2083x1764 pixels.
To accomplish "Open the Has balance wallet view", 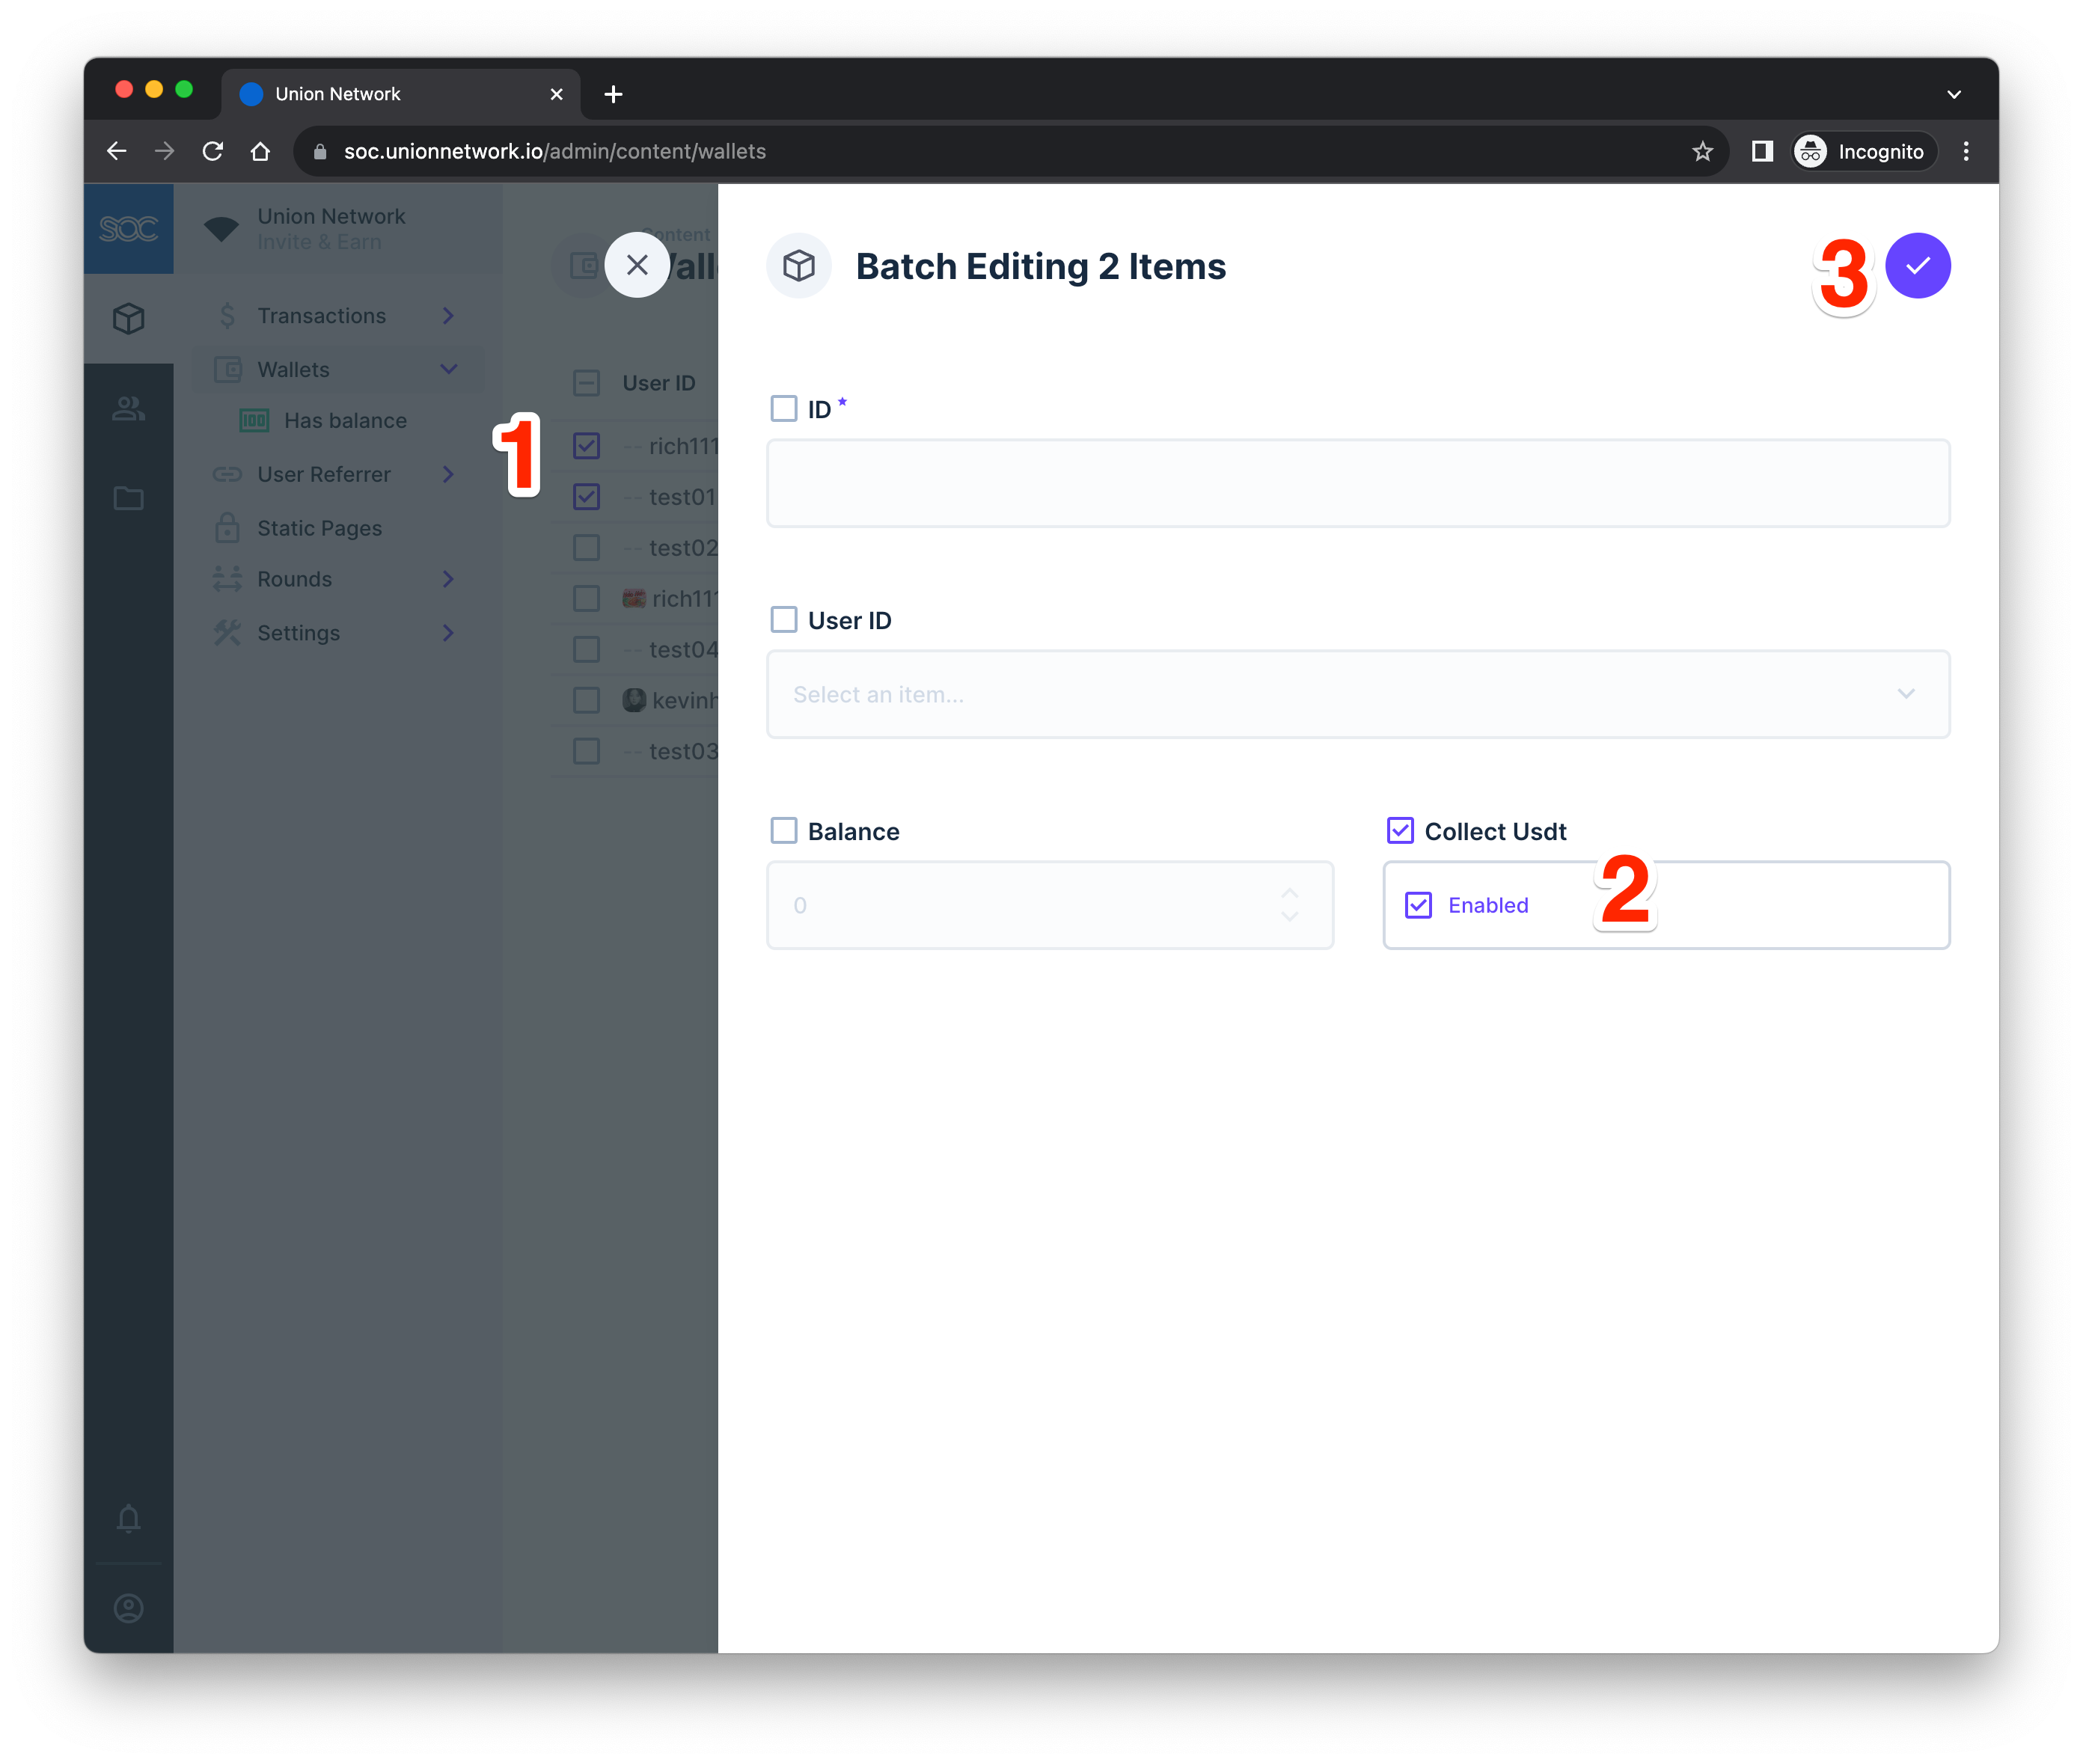I will (345, 420).
